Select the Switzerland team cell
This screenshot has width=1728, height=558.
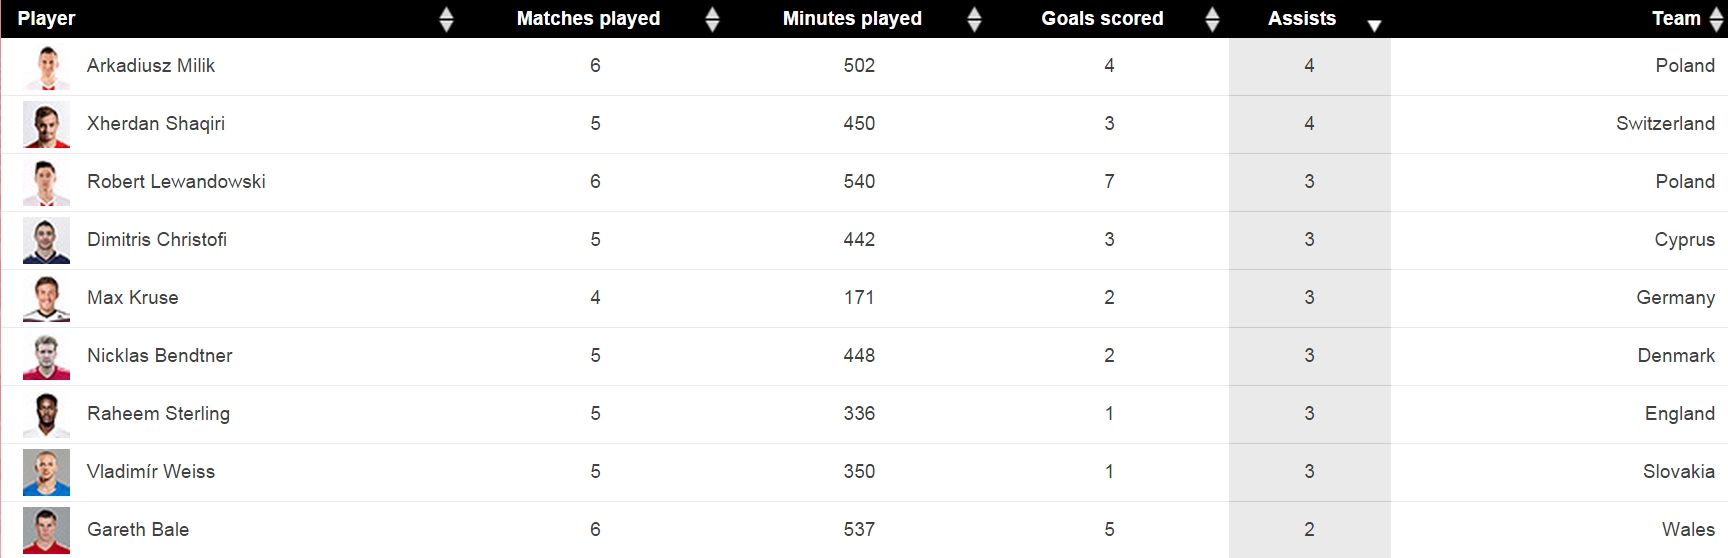point(1665,124)
